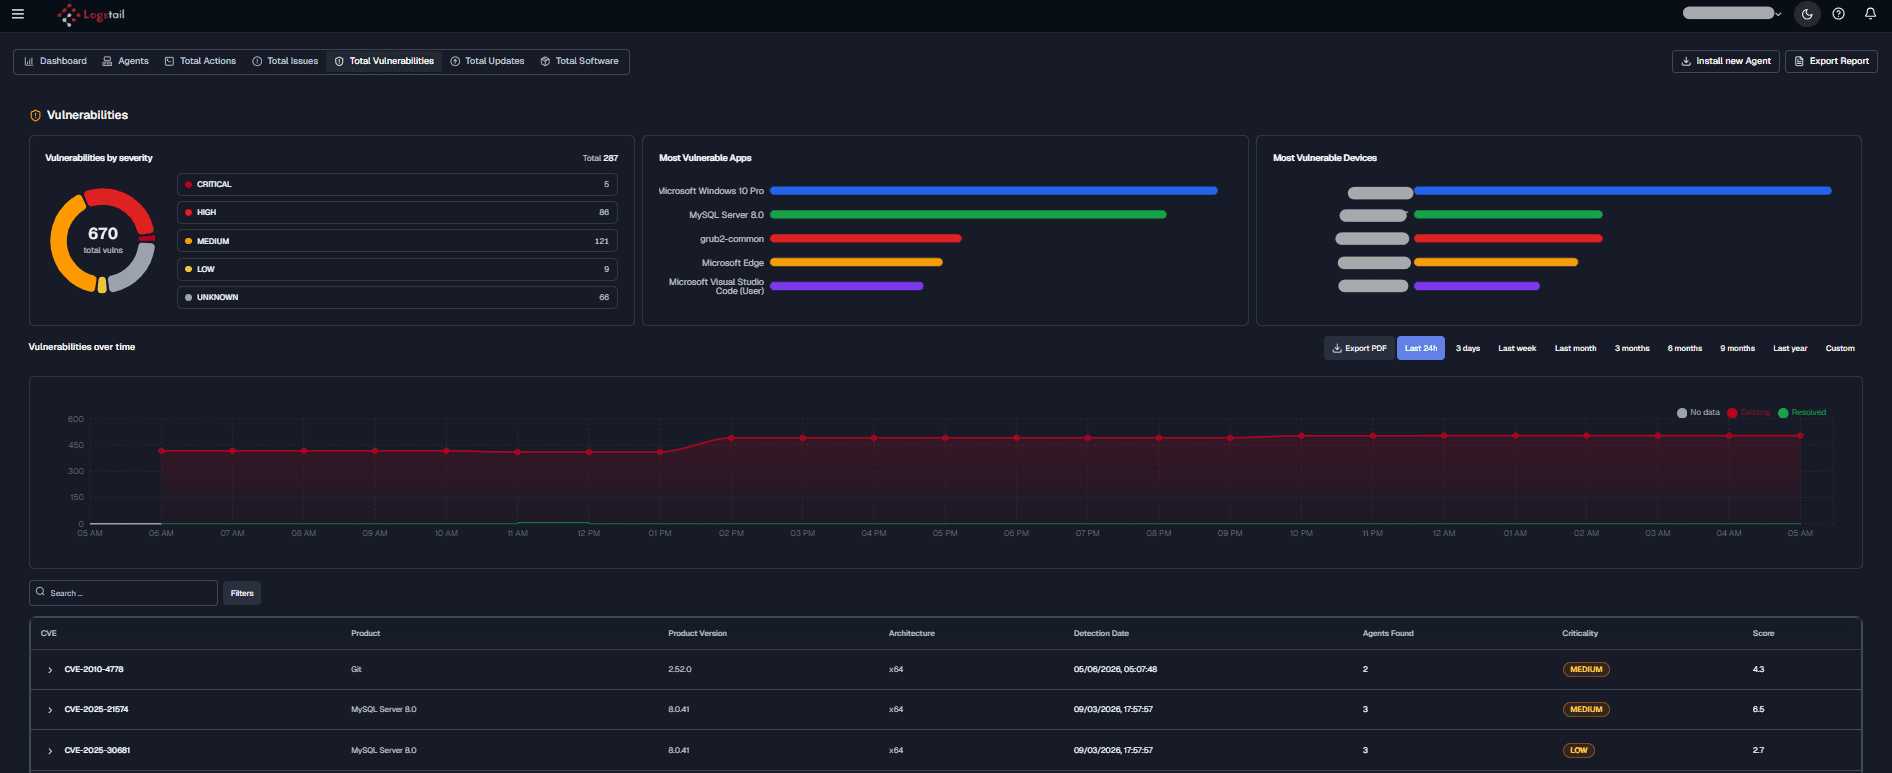Open the Filters button

click(242, 593)
